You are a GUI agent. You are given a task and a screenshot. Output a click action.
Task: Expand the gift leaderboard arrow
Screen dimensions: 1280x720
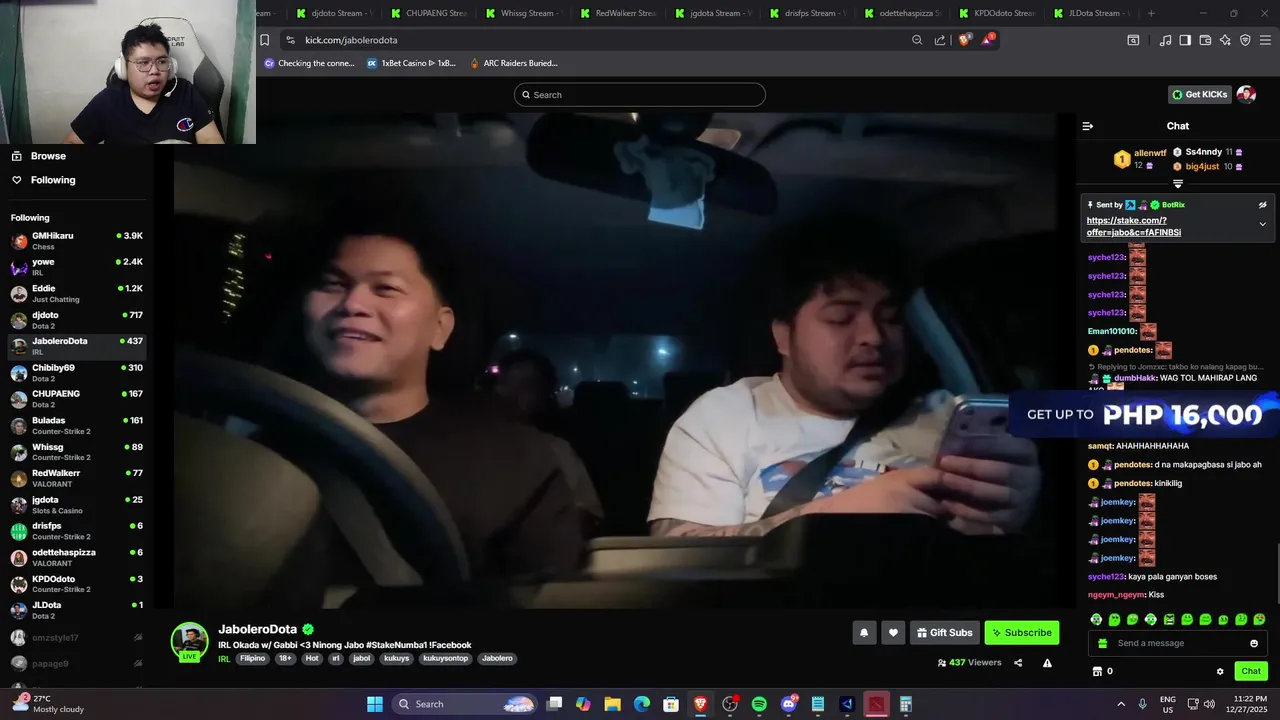(x=1177, y=184)
